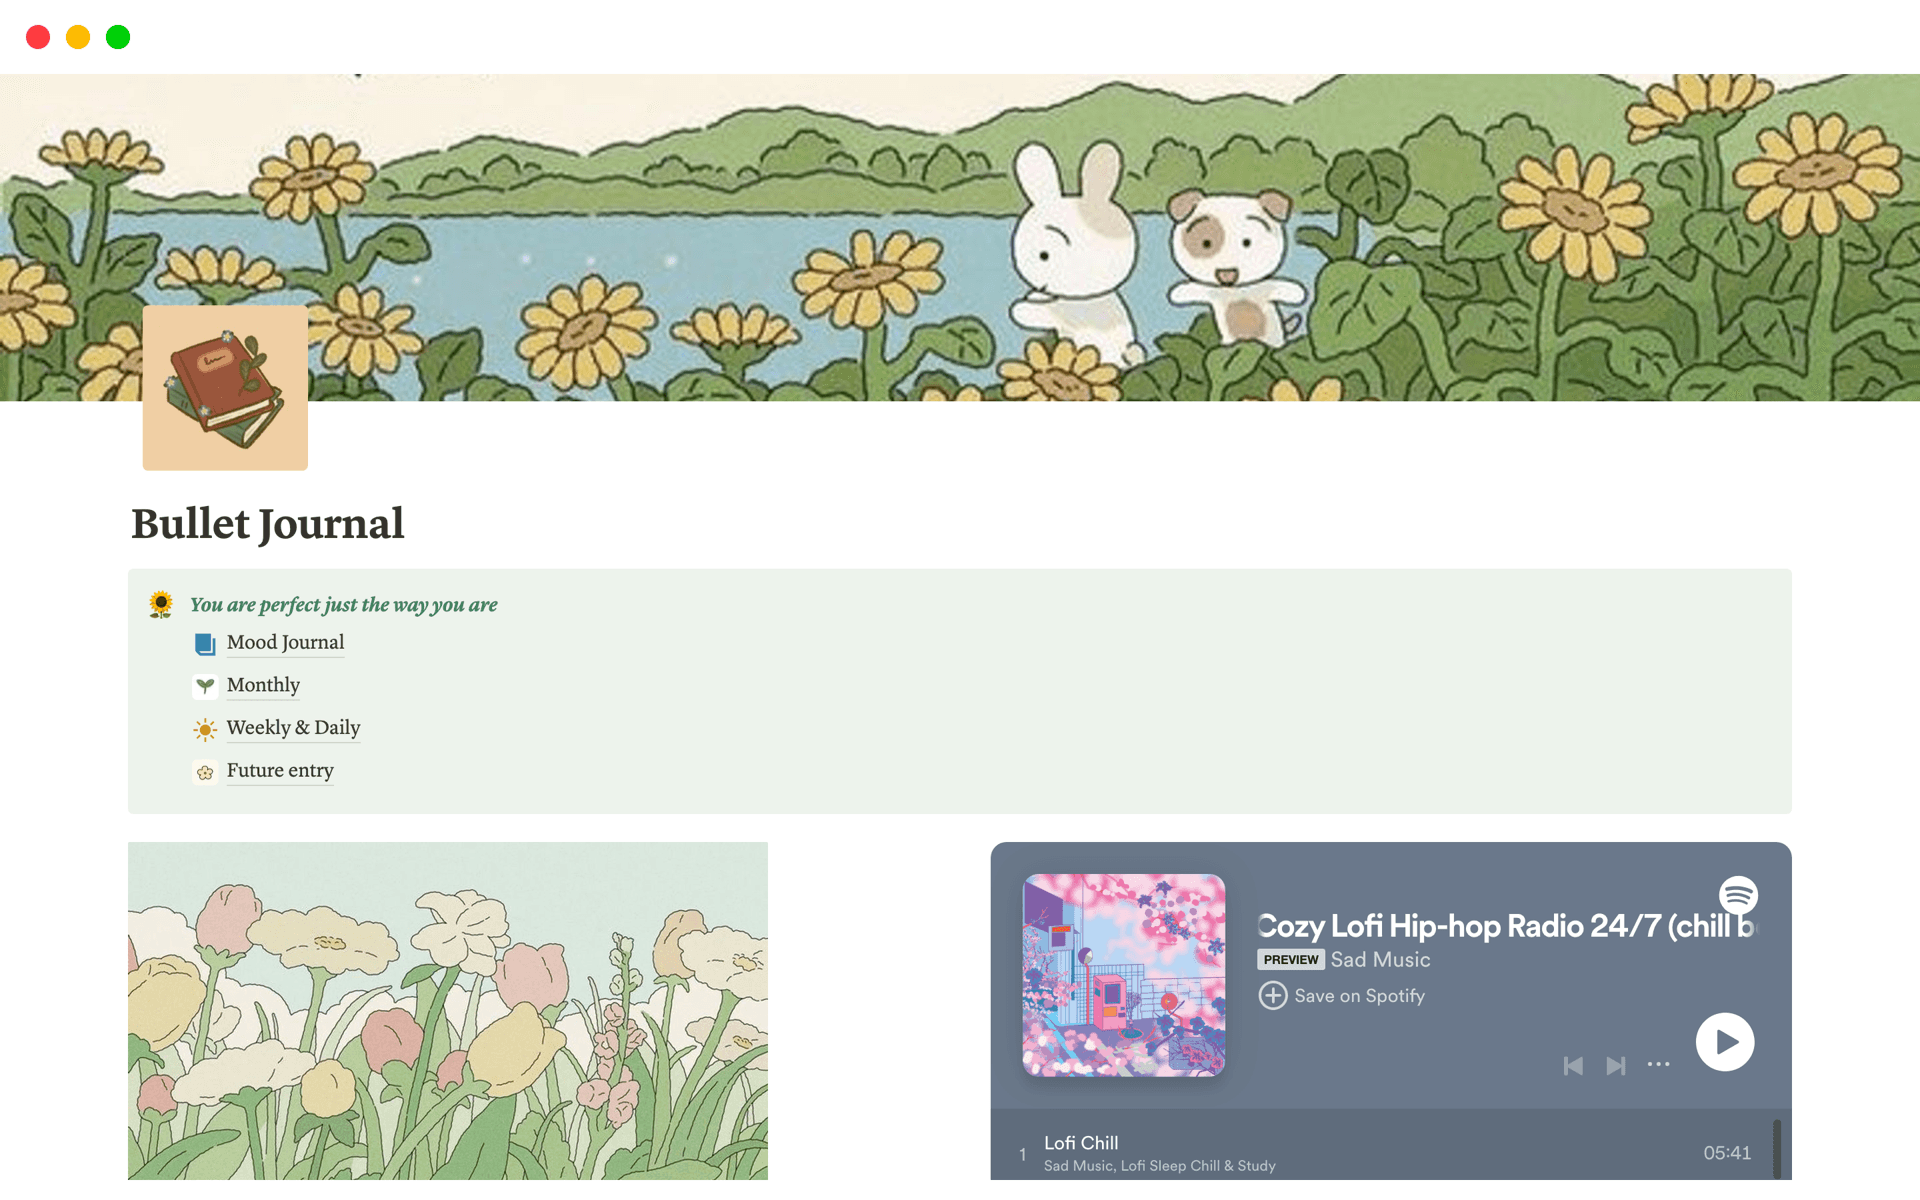Click the seedling icon next to Monthly

click(205, 686)
